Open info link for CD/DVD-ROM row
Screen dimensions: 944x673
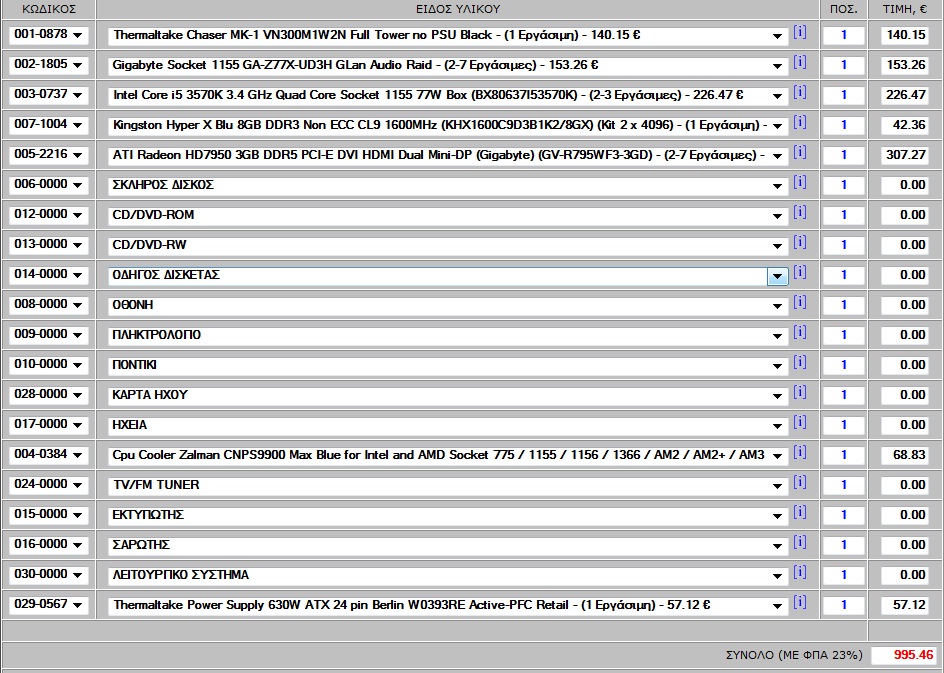click(800, 212)
